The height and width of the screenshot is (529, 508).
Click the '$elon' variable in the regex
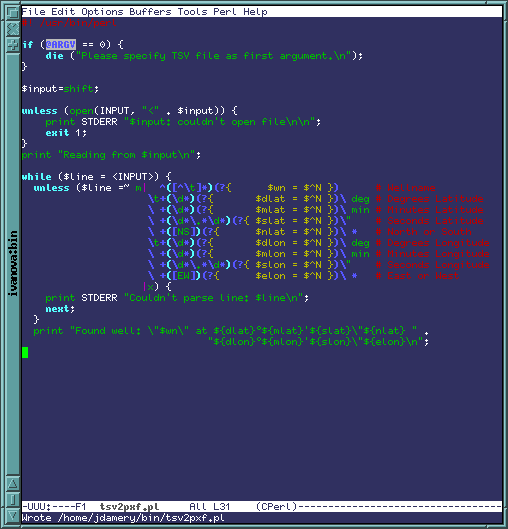pyautogui.click(x=270, y=276)
